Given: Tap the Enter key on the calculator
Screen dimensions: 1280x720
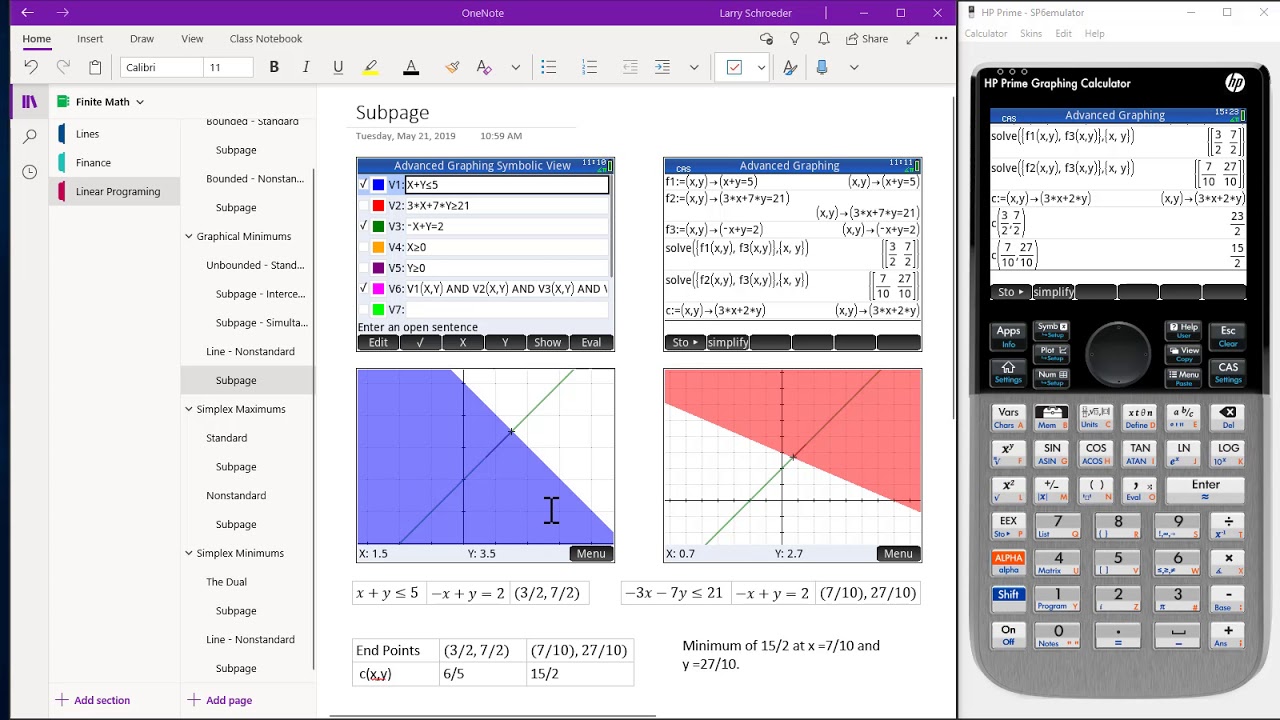Looking at the screenshot, I should pos(1206,489).
